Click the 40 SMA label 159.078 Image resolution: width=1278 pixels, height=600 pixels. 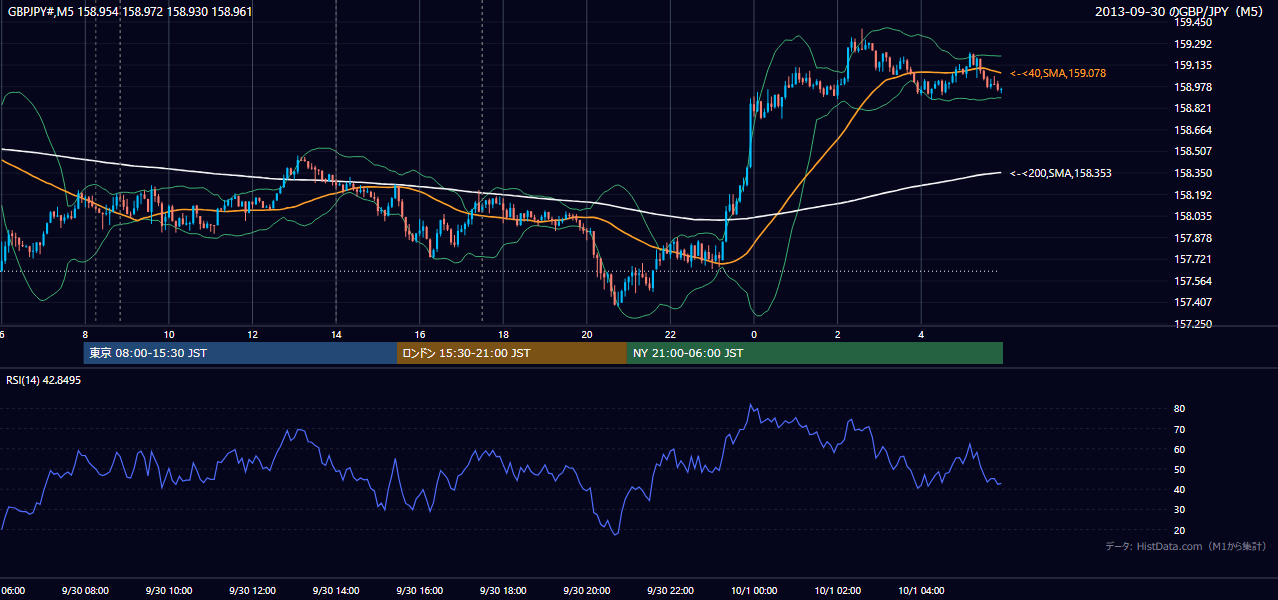(1058, 73)
